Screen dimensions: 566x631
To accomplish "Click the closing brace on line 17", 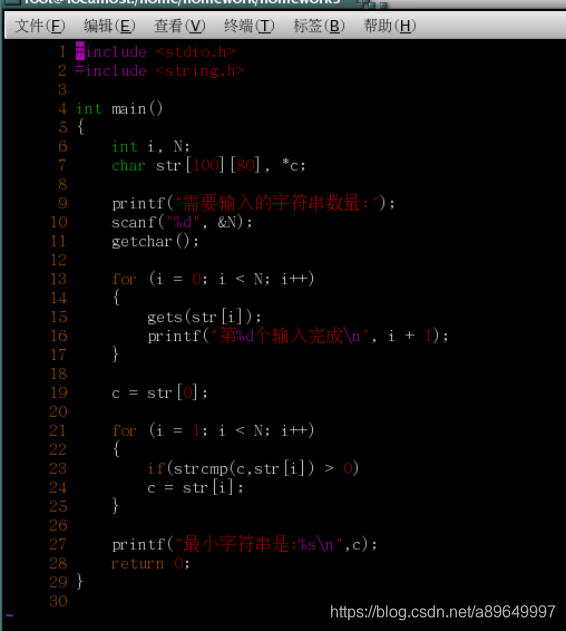I will coord(116,355).
